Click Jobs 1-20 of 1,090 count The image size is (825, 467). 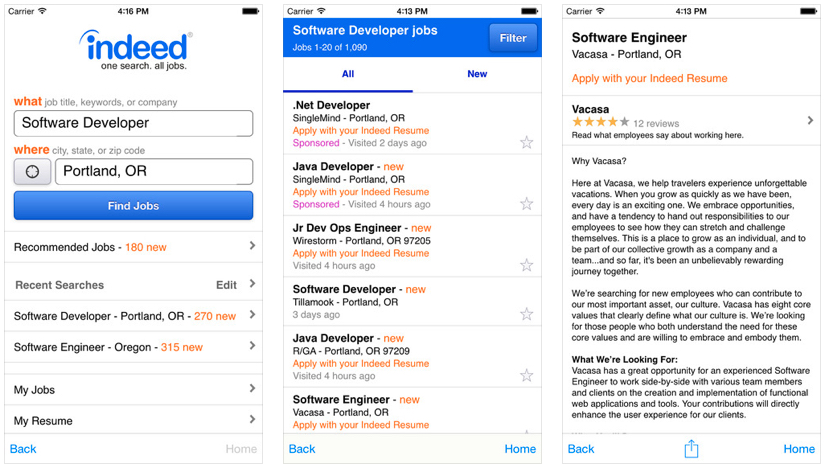pyautogui.click(x=330, y=47)
